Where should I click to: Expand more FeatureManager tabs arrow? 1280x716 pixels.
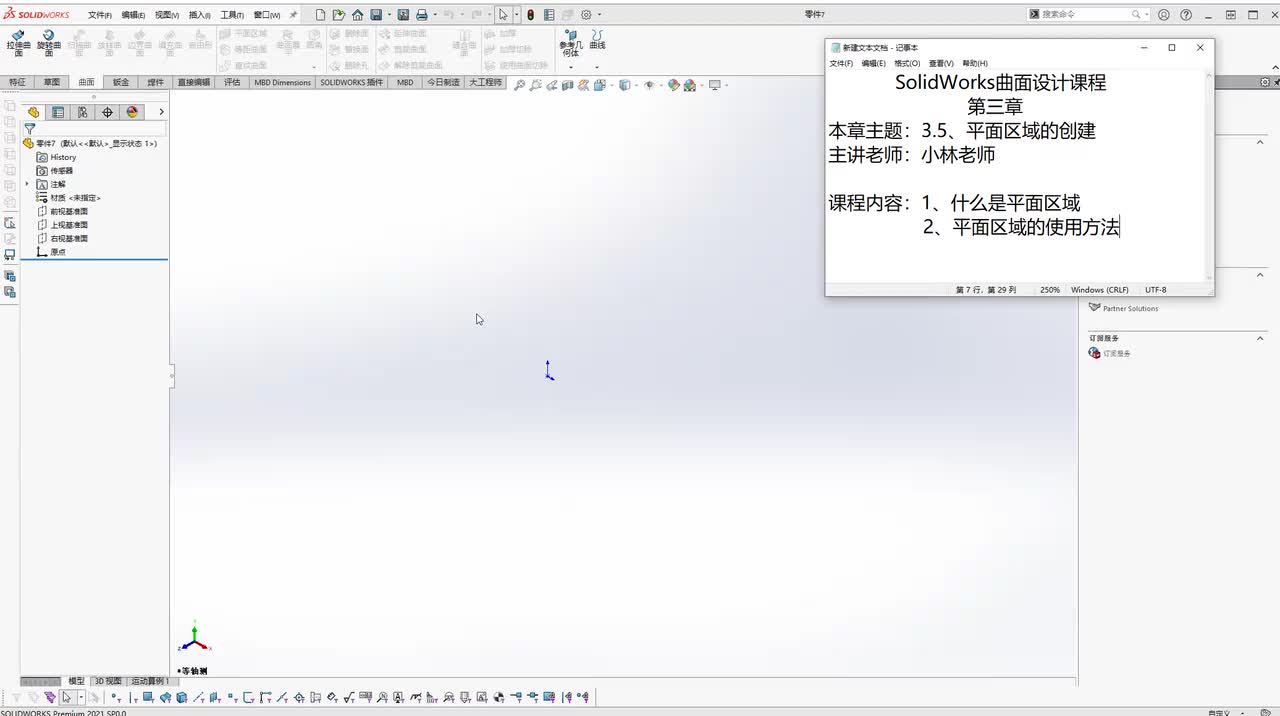(161, 112)
